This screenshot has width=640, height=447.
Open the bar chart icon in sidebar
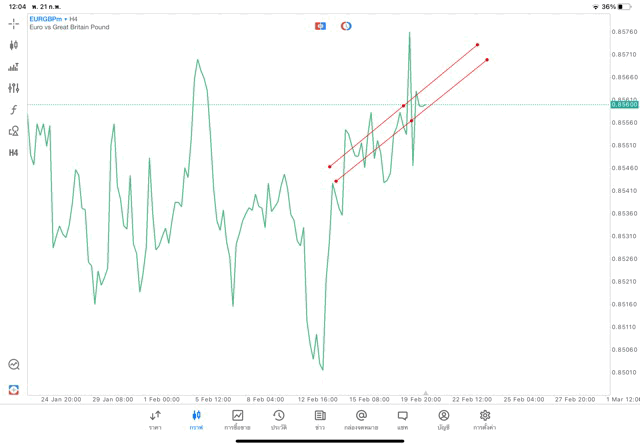point(14,67)
